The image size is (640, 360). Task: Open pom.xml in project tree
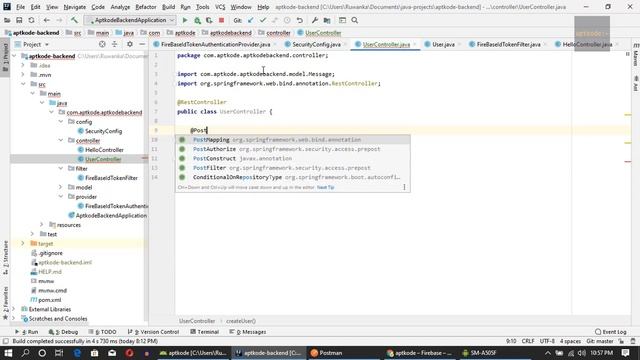coord(49,300)
